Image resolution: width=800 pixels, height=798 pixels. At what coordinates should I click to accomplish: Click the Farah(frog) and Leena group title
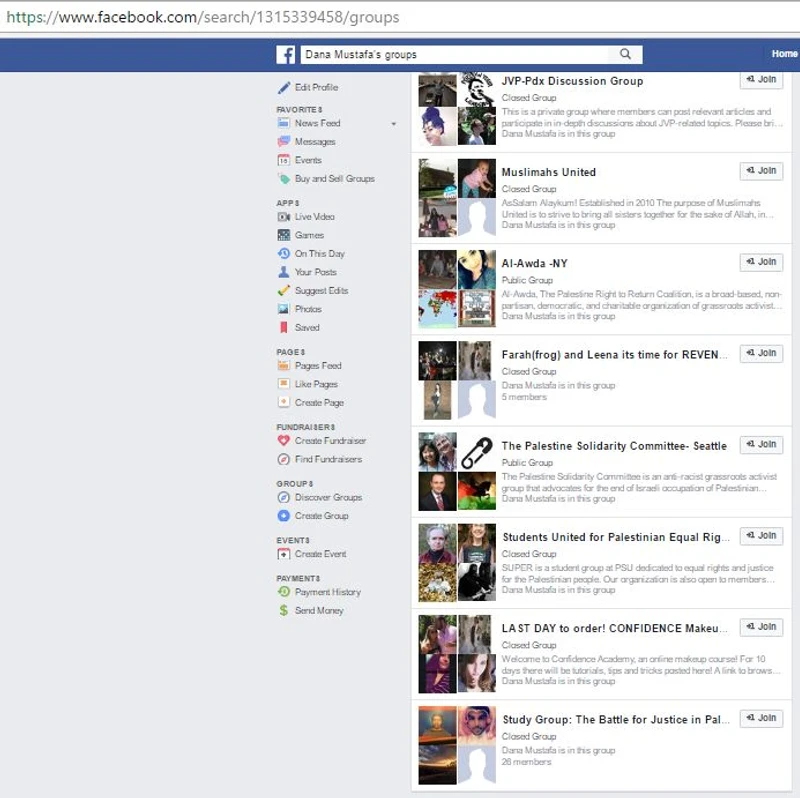click(x=614, y=355)
